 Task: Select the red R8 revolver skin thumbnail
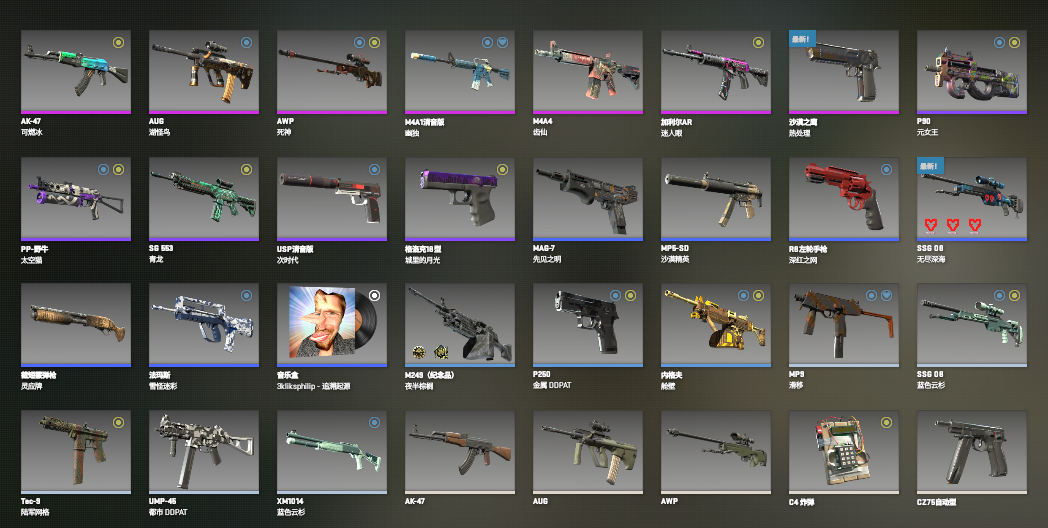pyautogui.click(x=844, y=197)
